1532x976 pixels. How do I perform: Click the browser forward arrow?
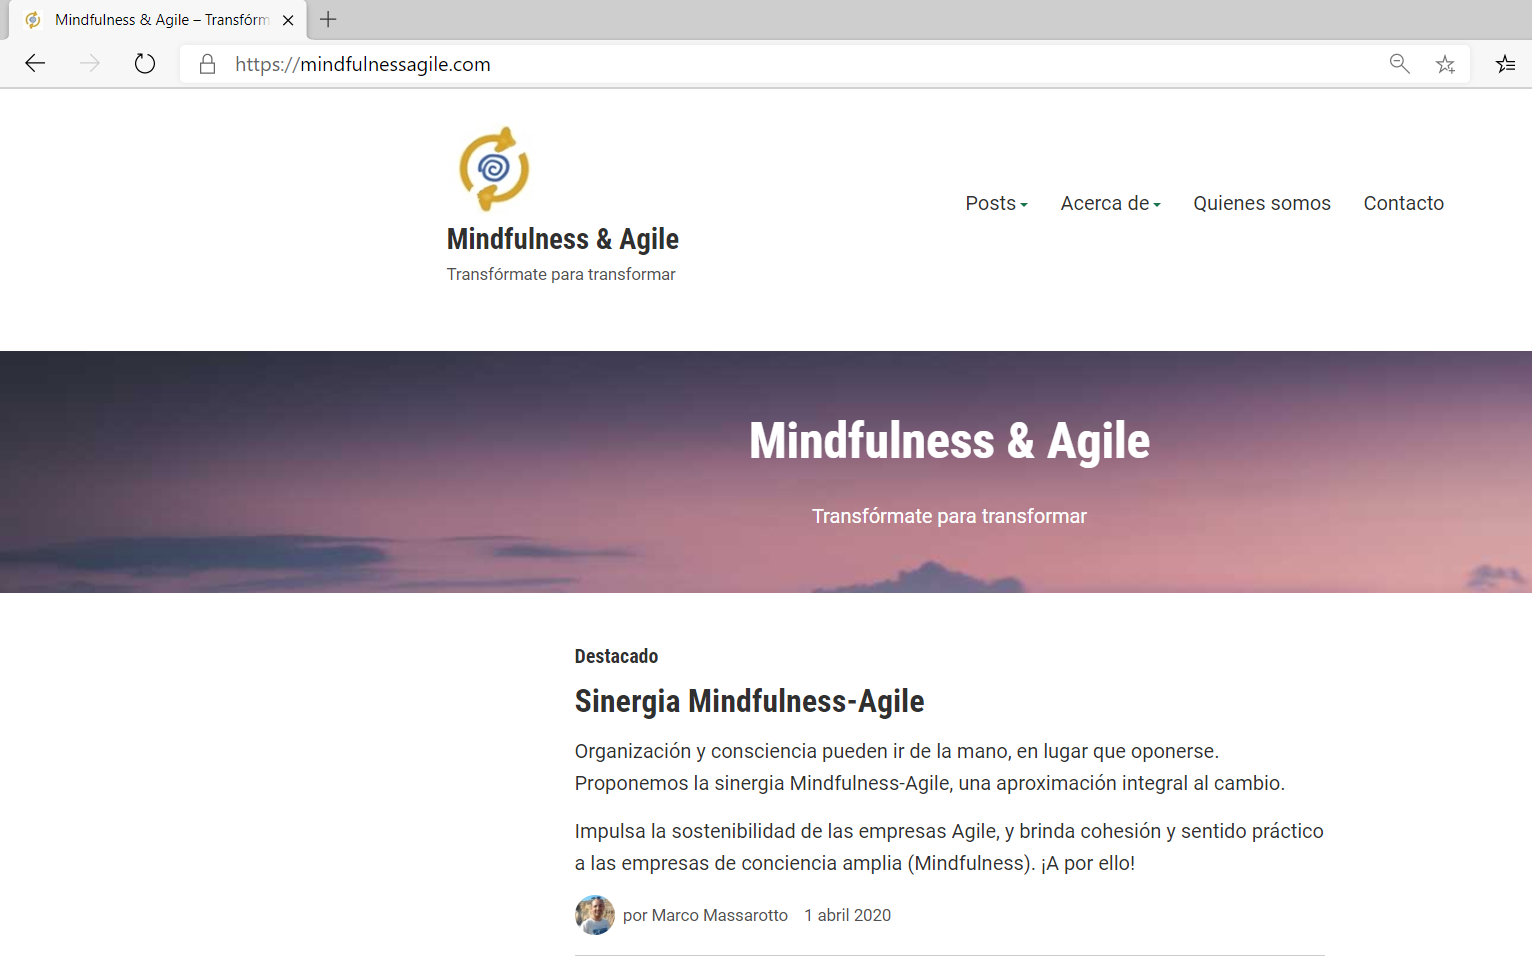coord(90,64)
